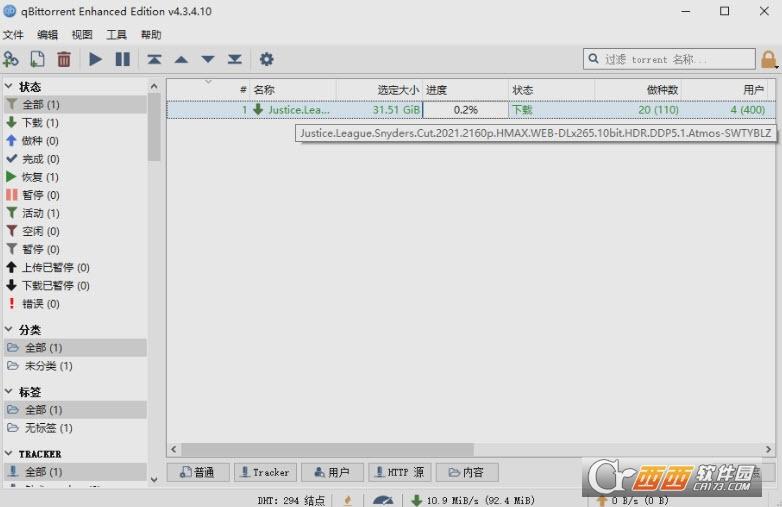Viewport: 782px width, 507px height.
Task: Select 空闲 (0) status filter
Action: pos(75,231)
